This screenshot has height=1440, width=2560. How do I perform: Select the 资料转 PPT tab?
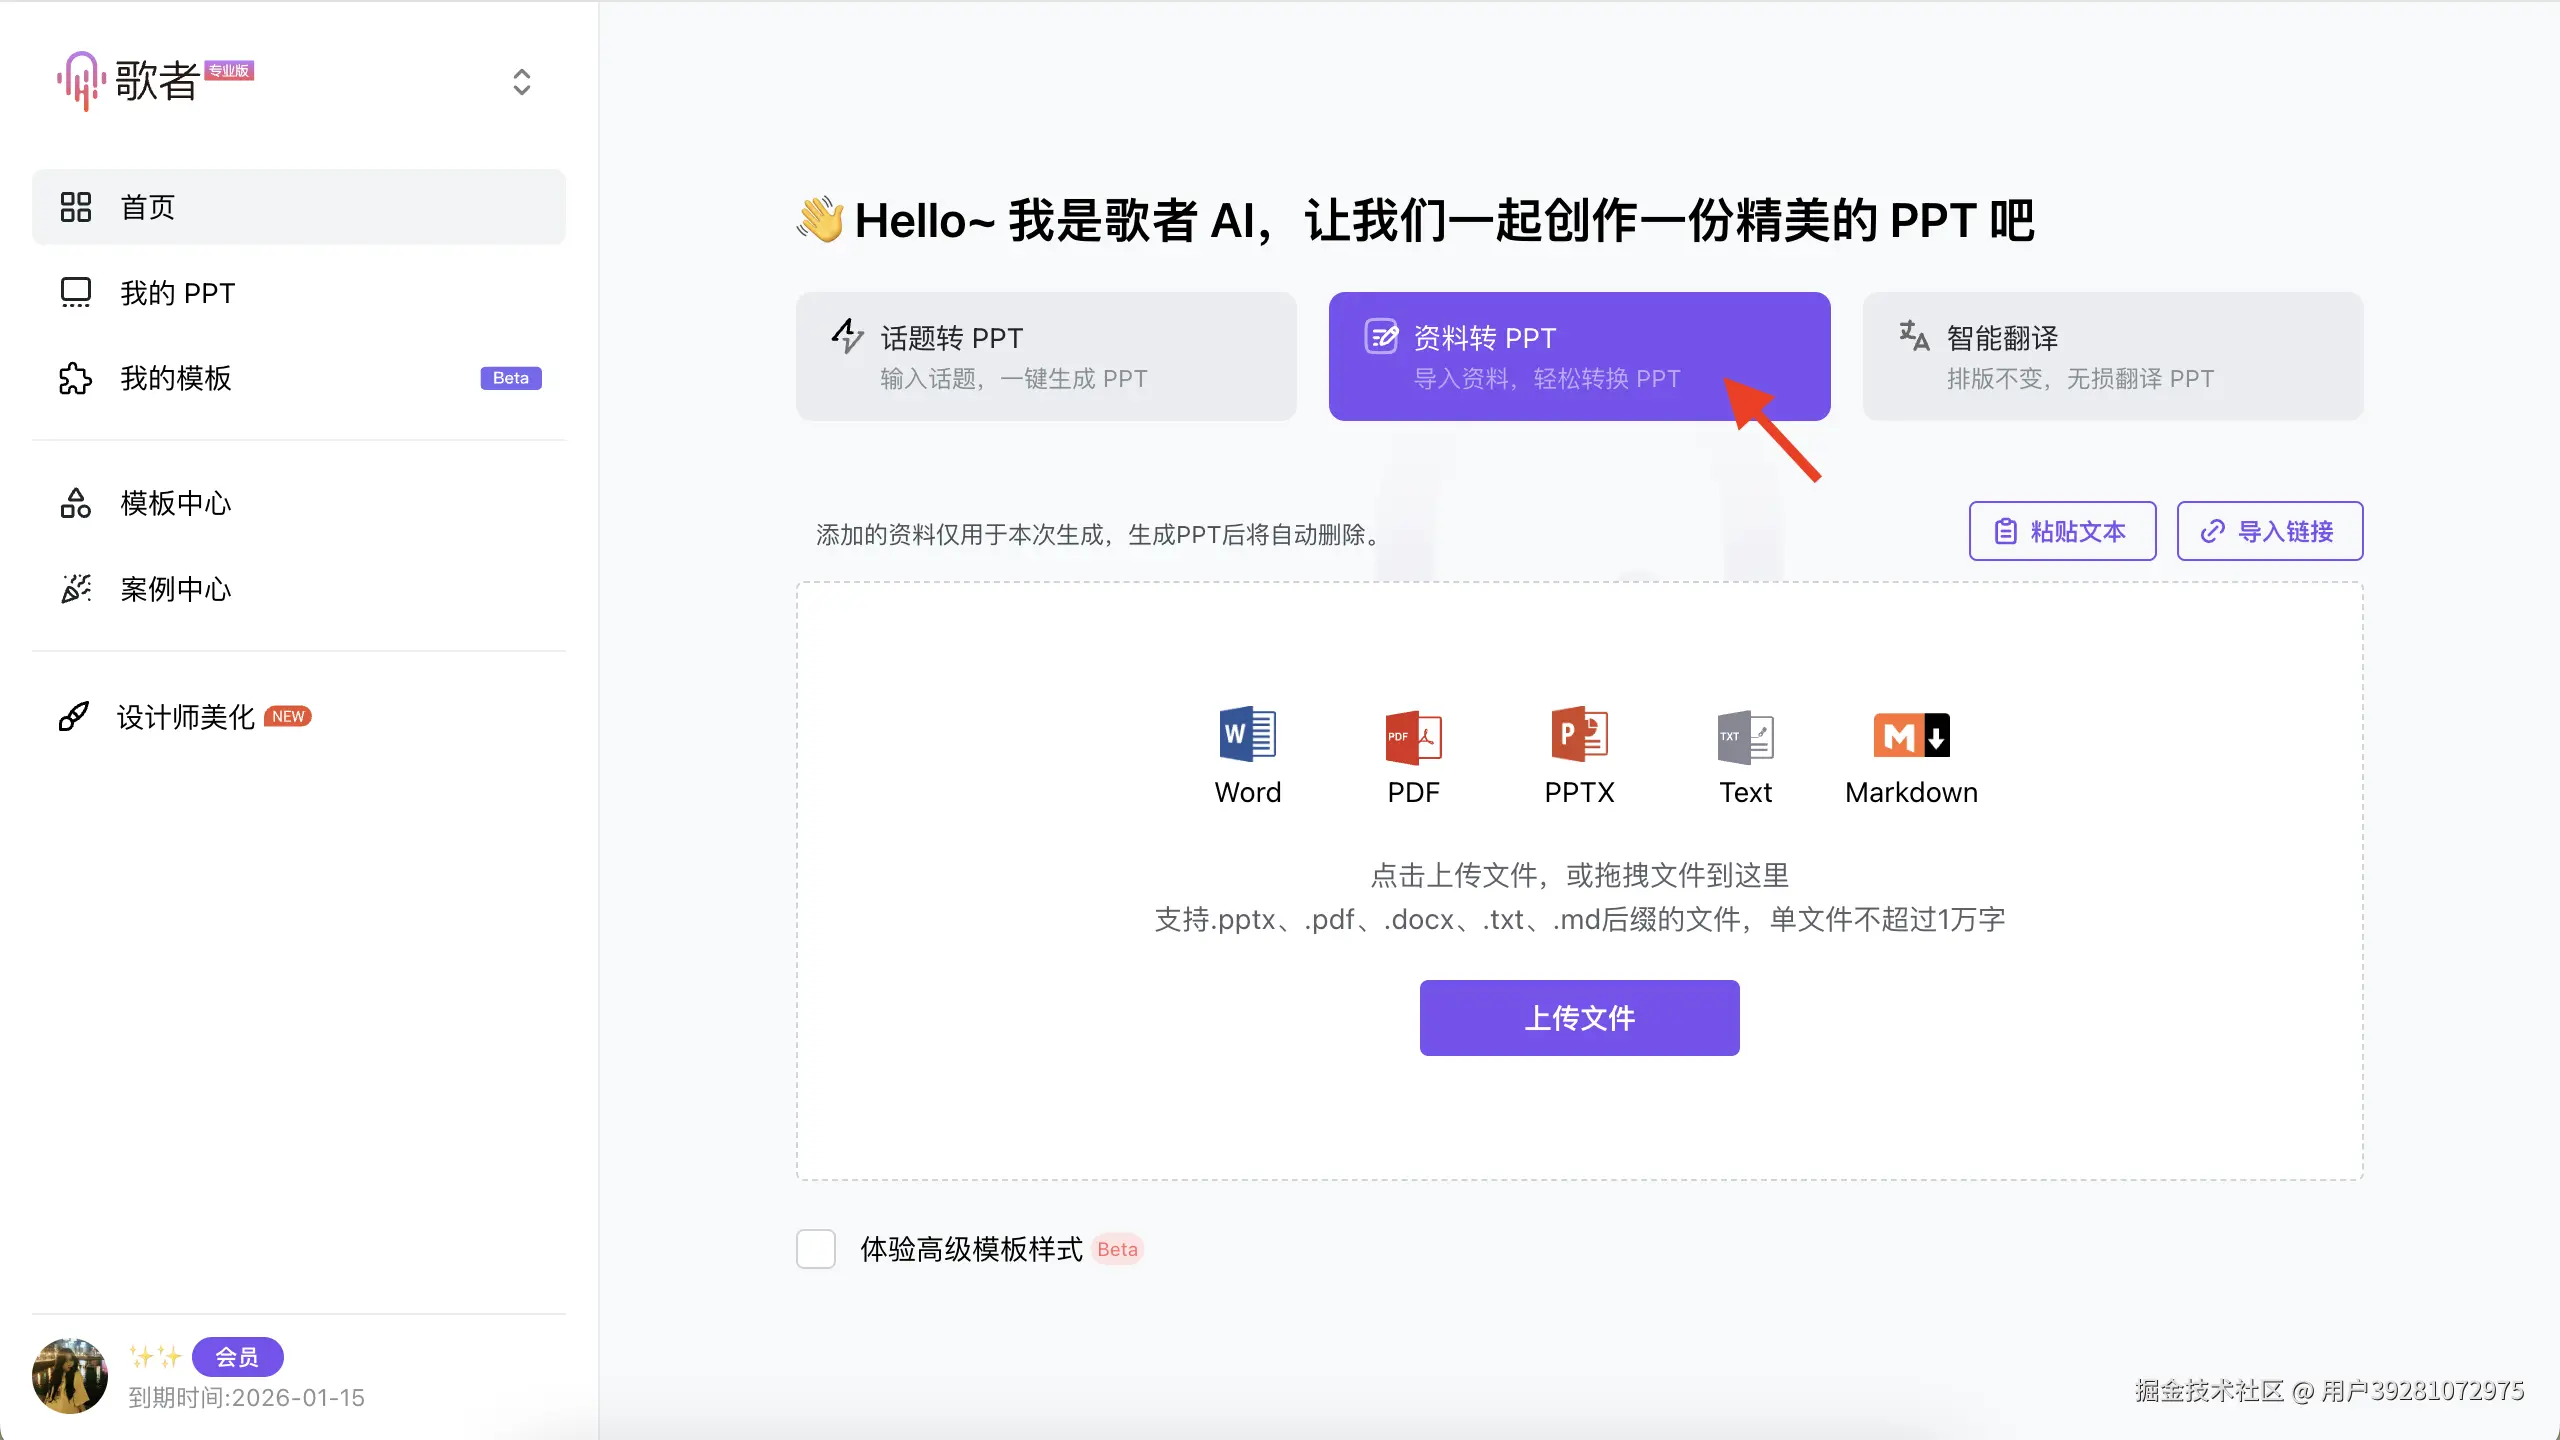coord(1578,356)
